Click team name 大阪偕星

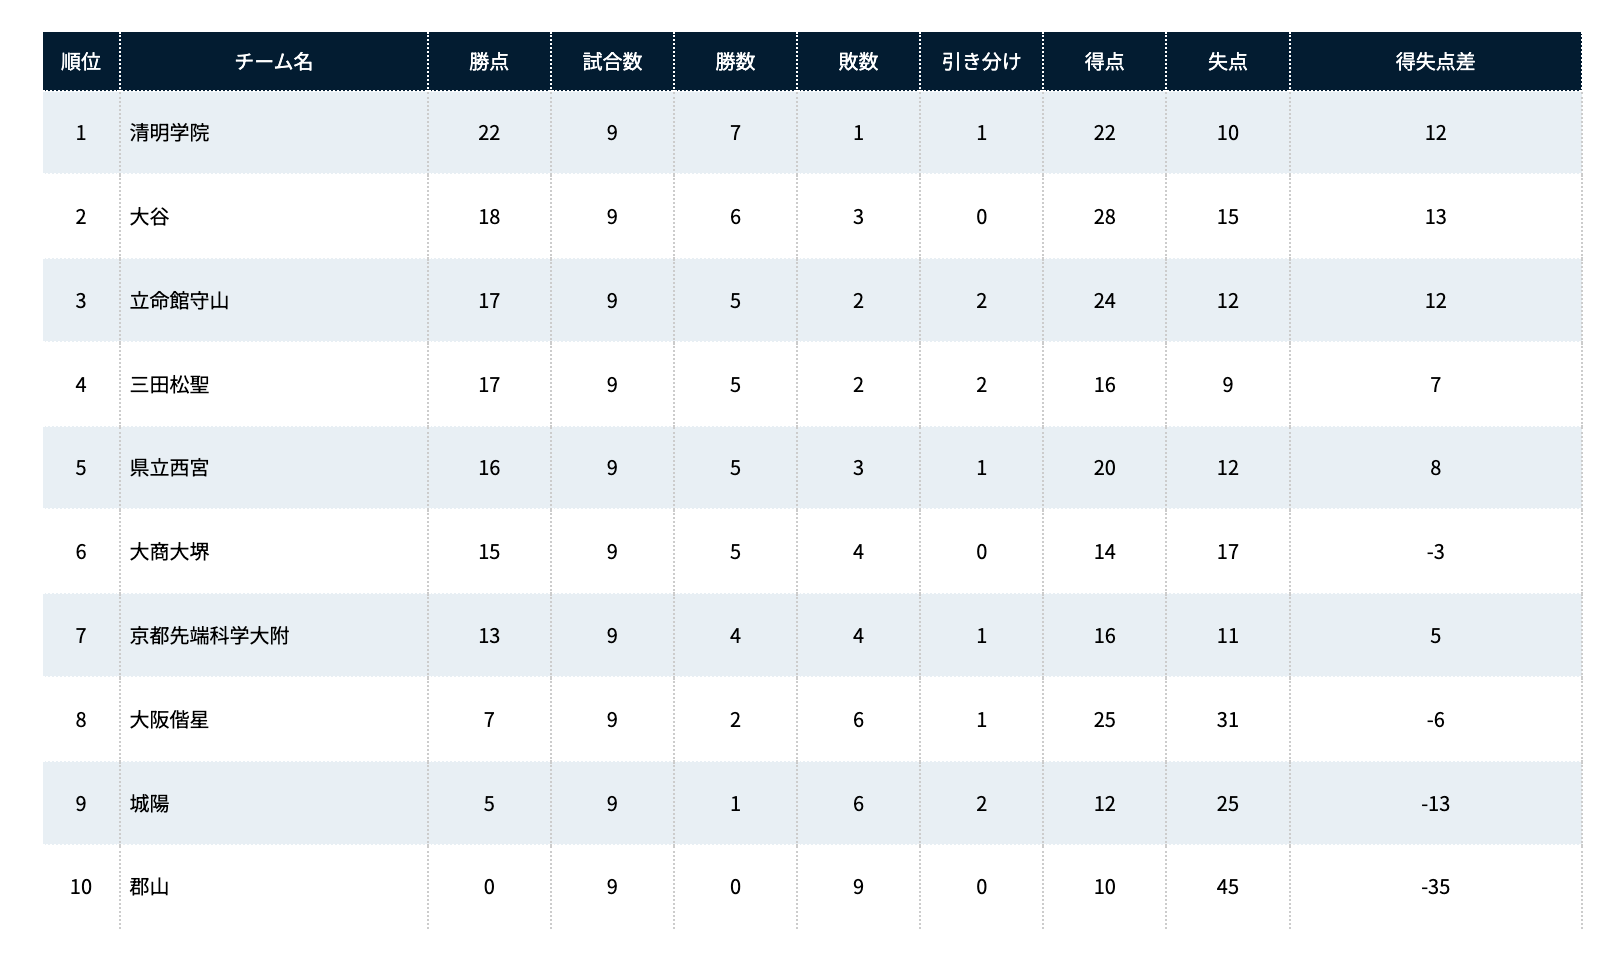coord(170,720)
